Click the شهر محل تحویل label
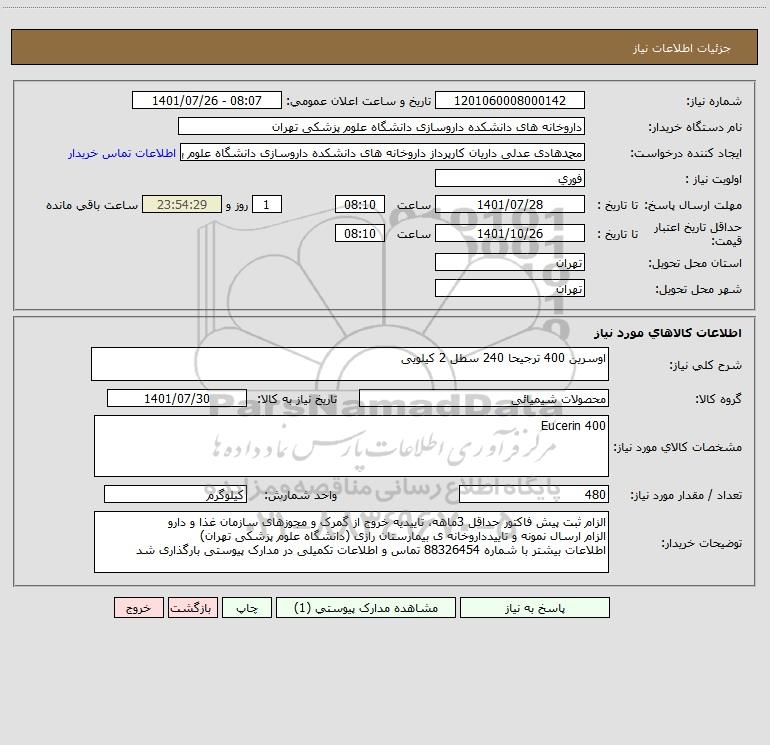Viewport: 770px width, 745px height. [x=699, y=289]
